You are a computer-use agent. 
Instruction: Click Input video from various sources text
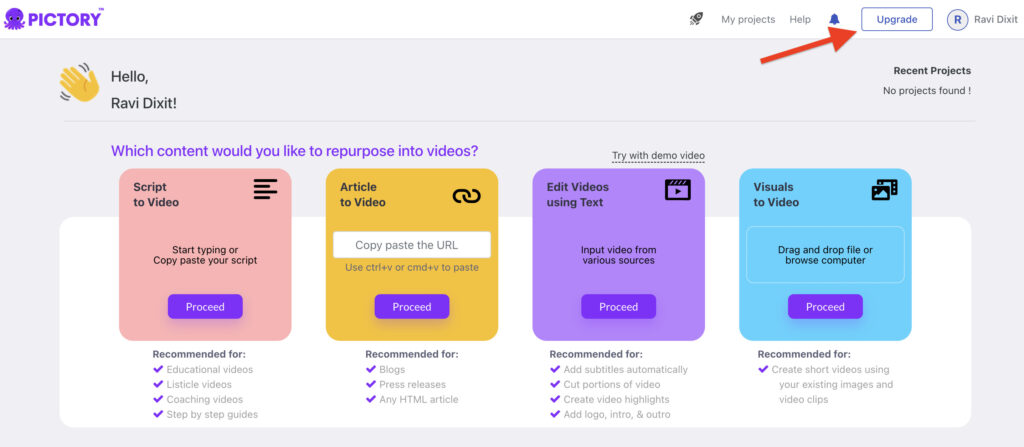[618, 255]
